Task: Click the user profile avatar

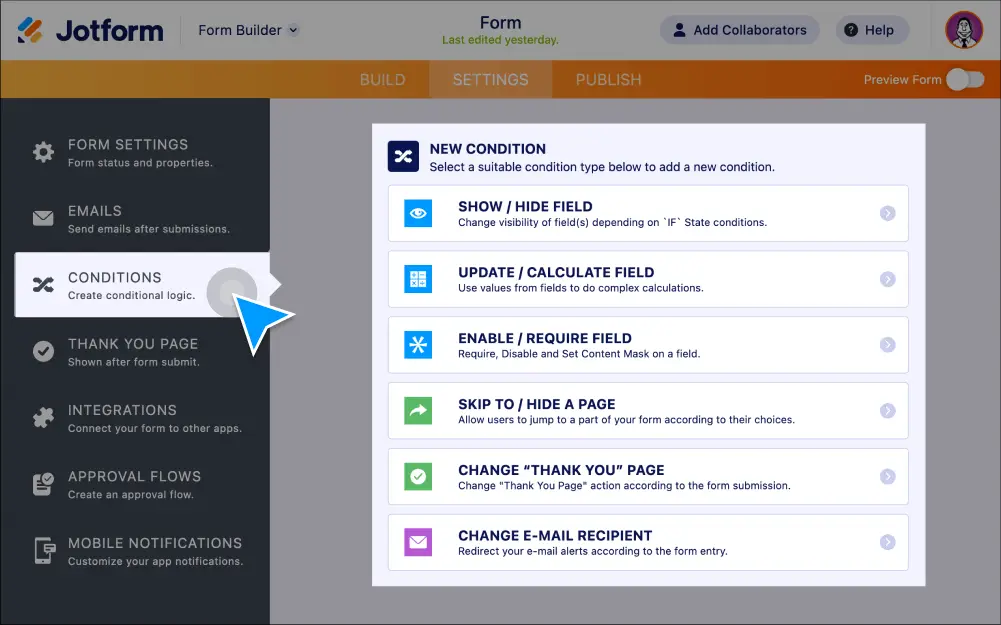Action: click(x=964, y=30)
